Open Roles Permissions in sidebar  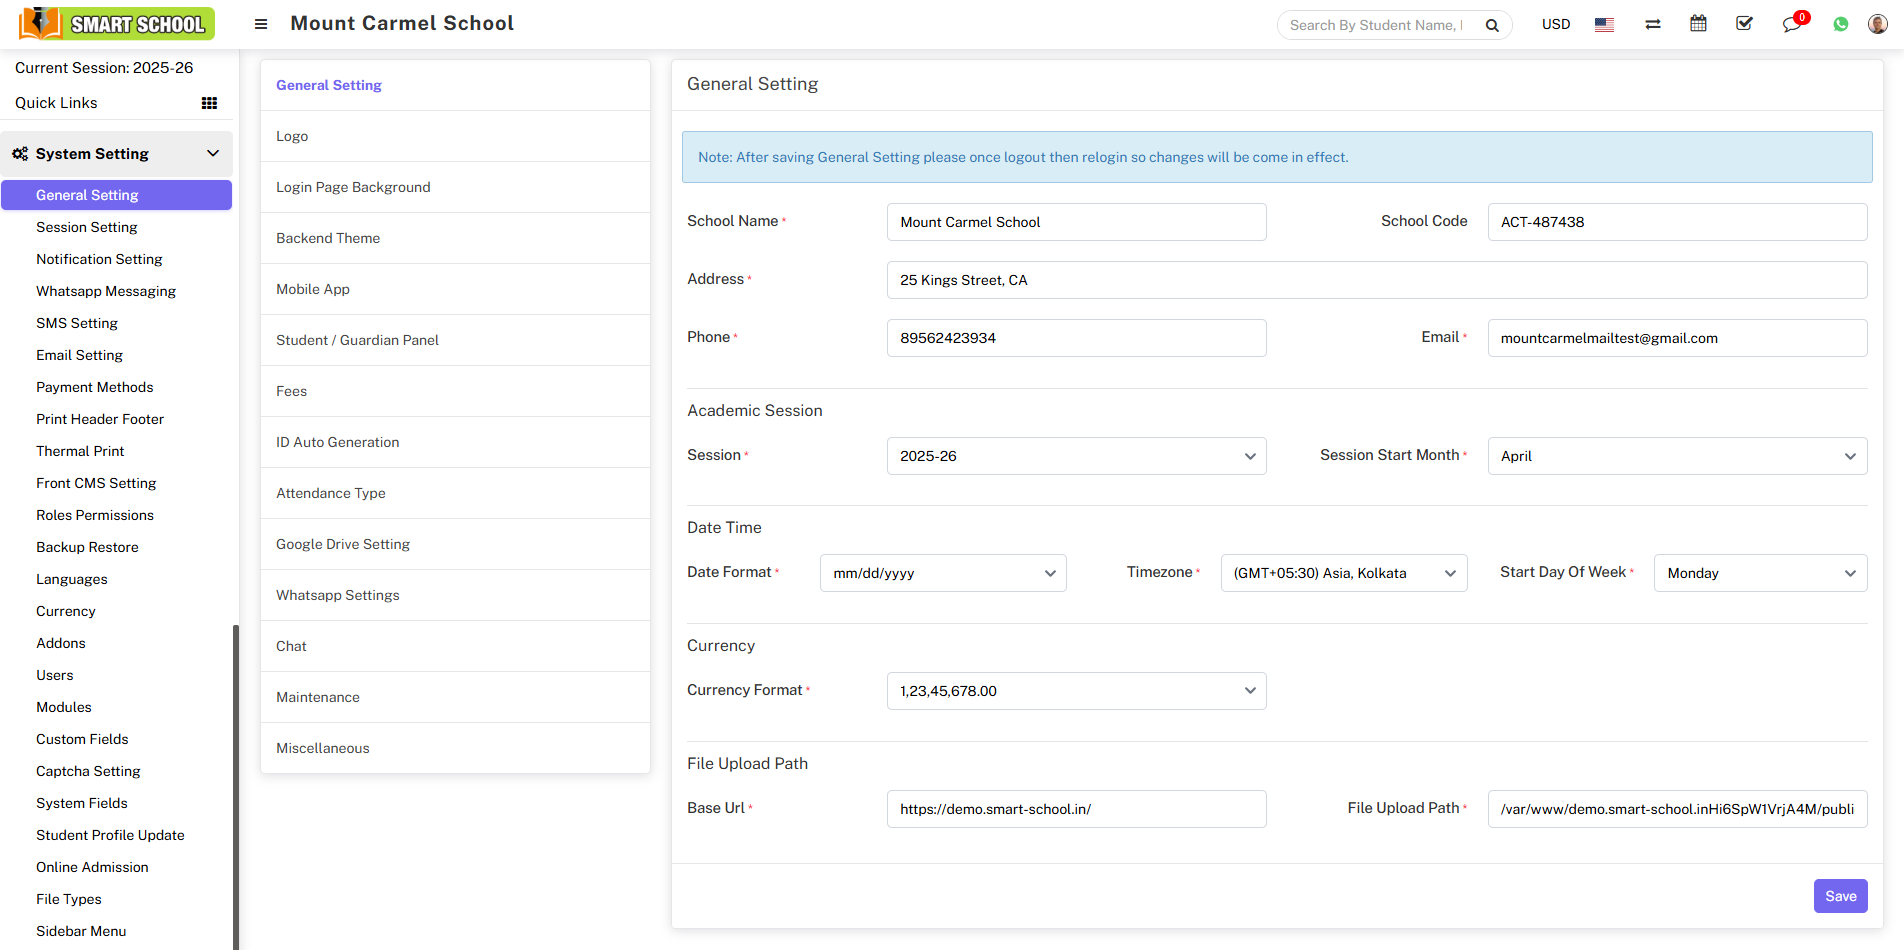pyautogui.click(x=95, y=515)
